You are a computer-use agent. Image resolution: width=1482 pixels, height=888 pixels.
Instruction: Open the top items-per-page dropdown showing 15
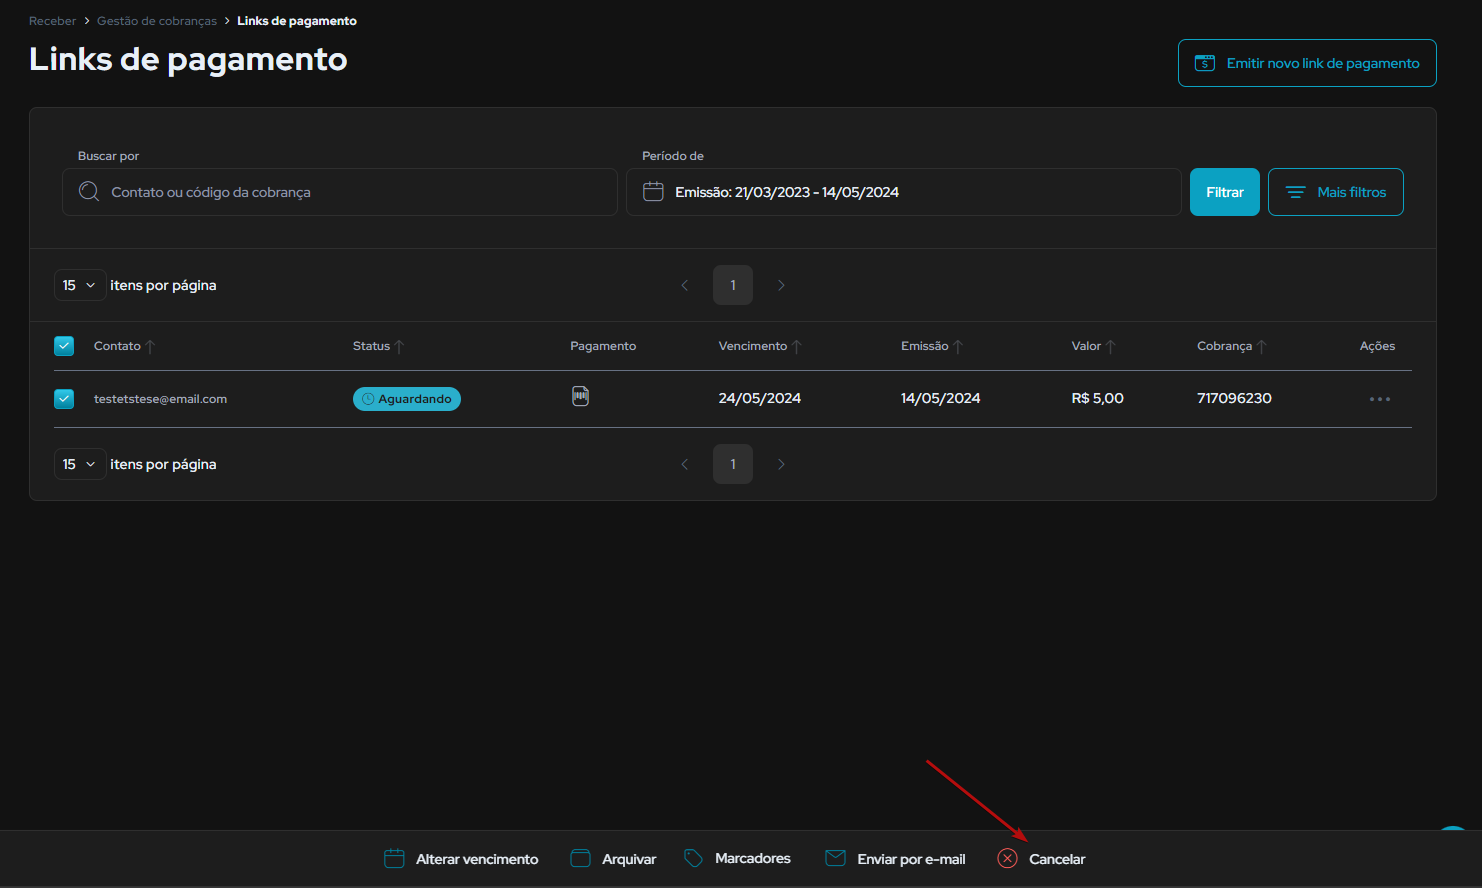(80, 285)
